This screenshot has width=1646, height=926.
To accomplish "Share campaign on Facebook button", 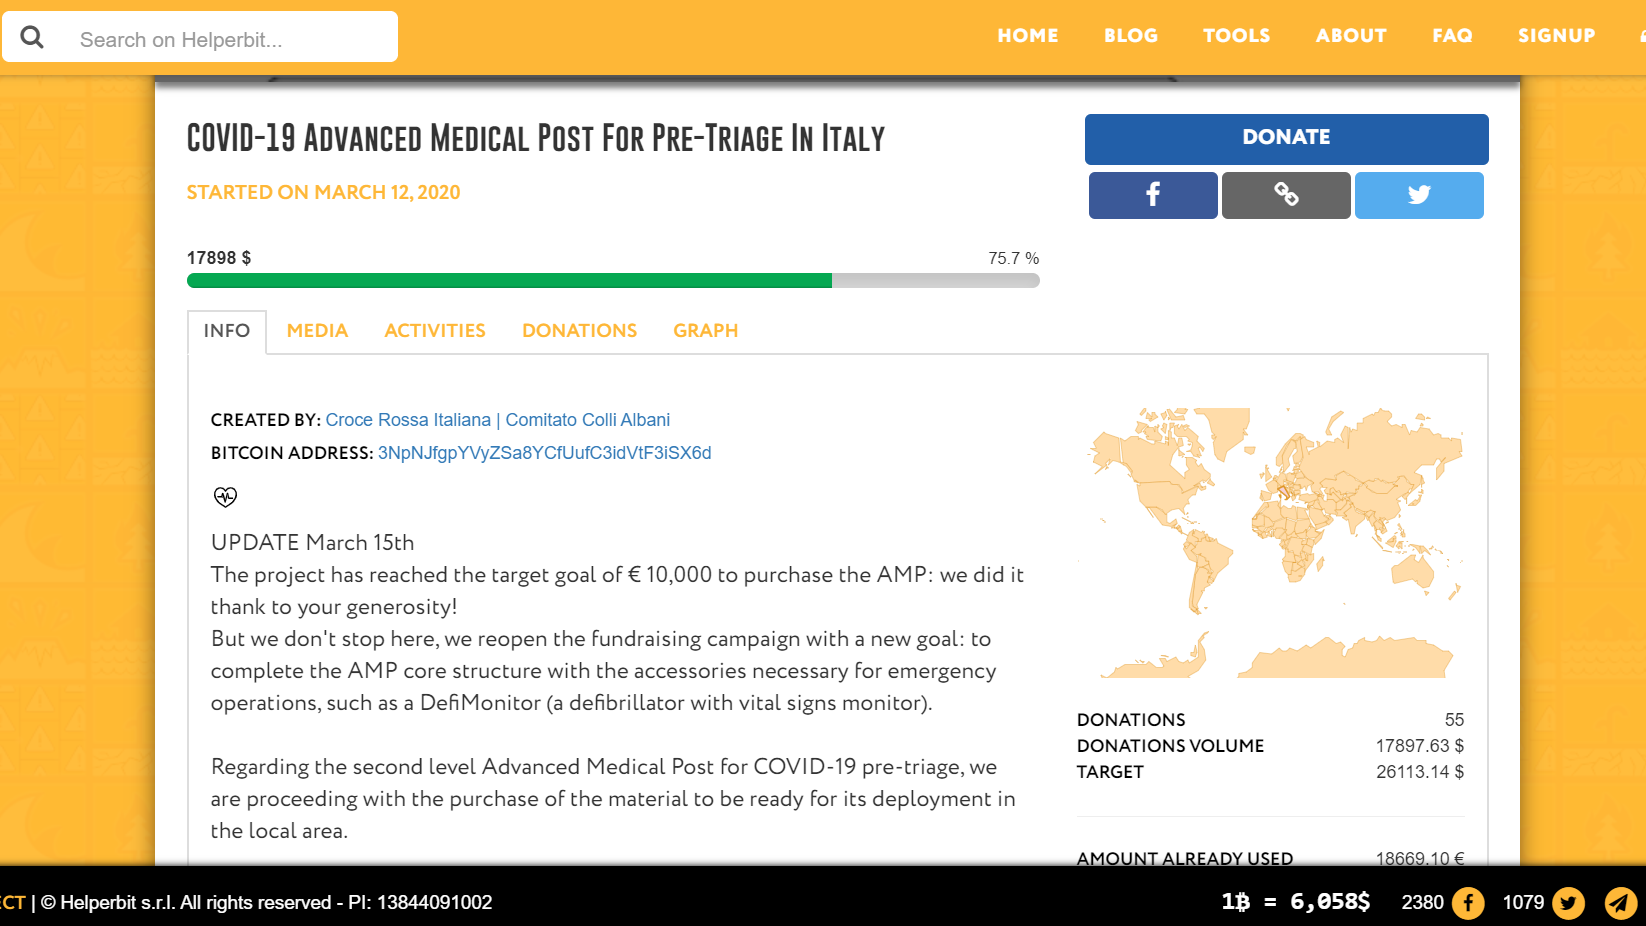I will click(x=1153, y=195).
